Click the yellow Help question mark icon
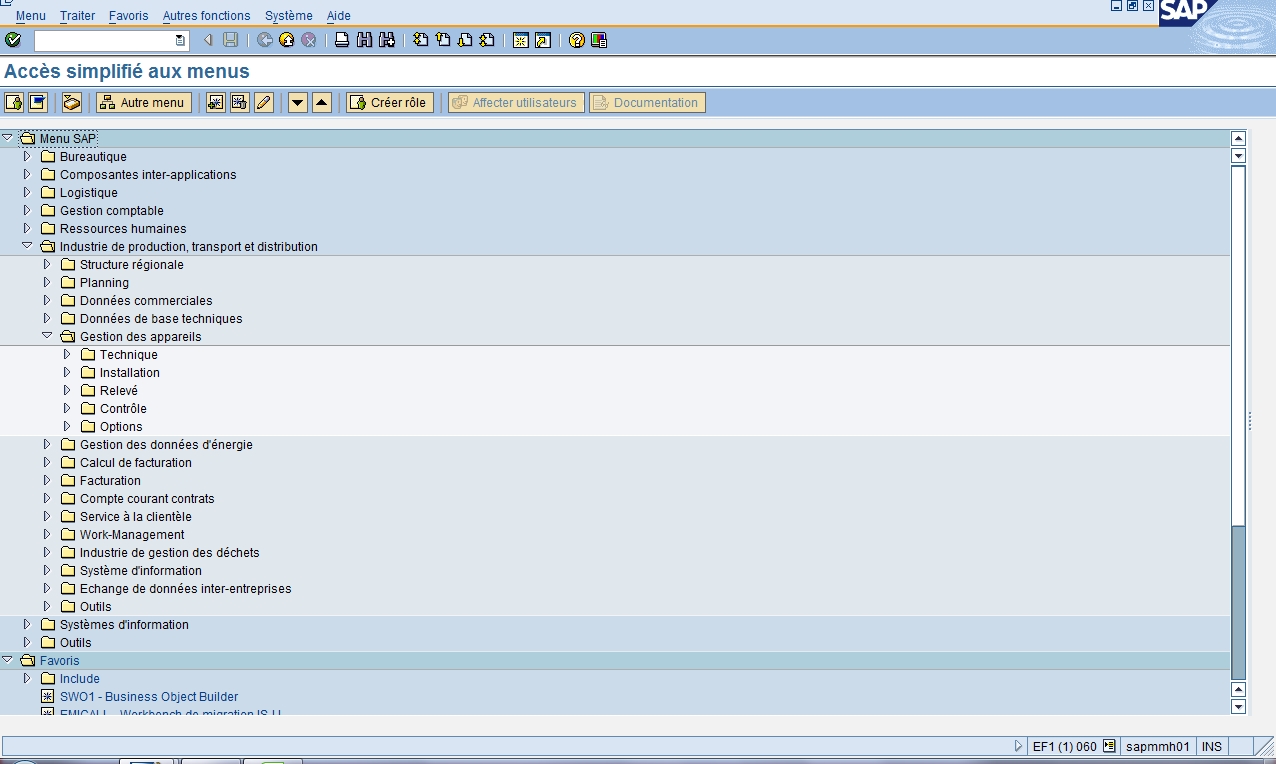Viewport: 1276px width, 764px height. click(x=577, y=40)
